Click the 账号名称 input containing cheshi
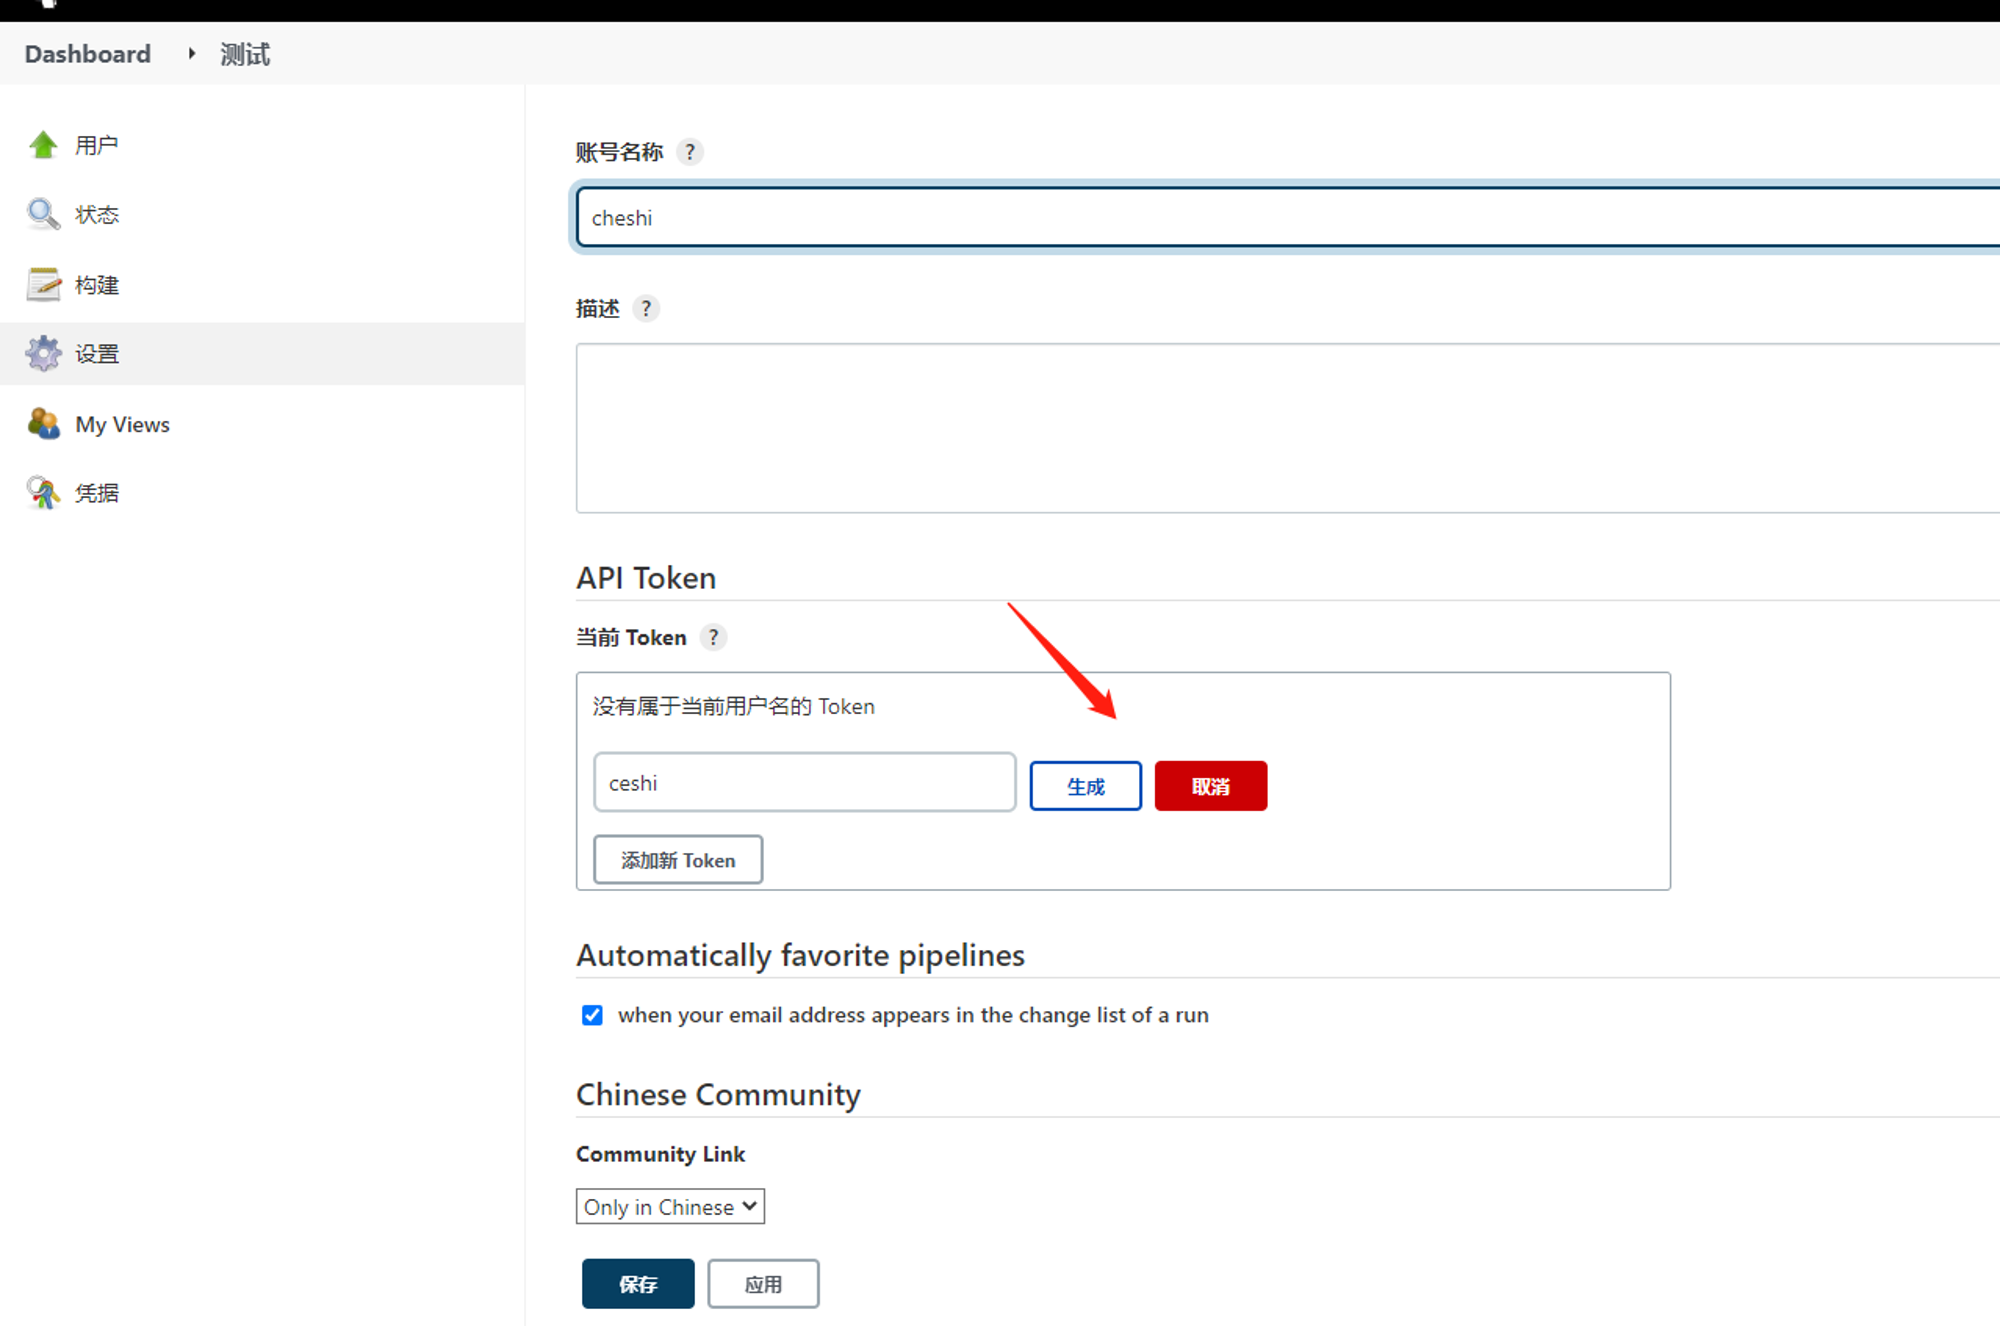Screen dimensions: 2000x1326 pos(1288,217)
